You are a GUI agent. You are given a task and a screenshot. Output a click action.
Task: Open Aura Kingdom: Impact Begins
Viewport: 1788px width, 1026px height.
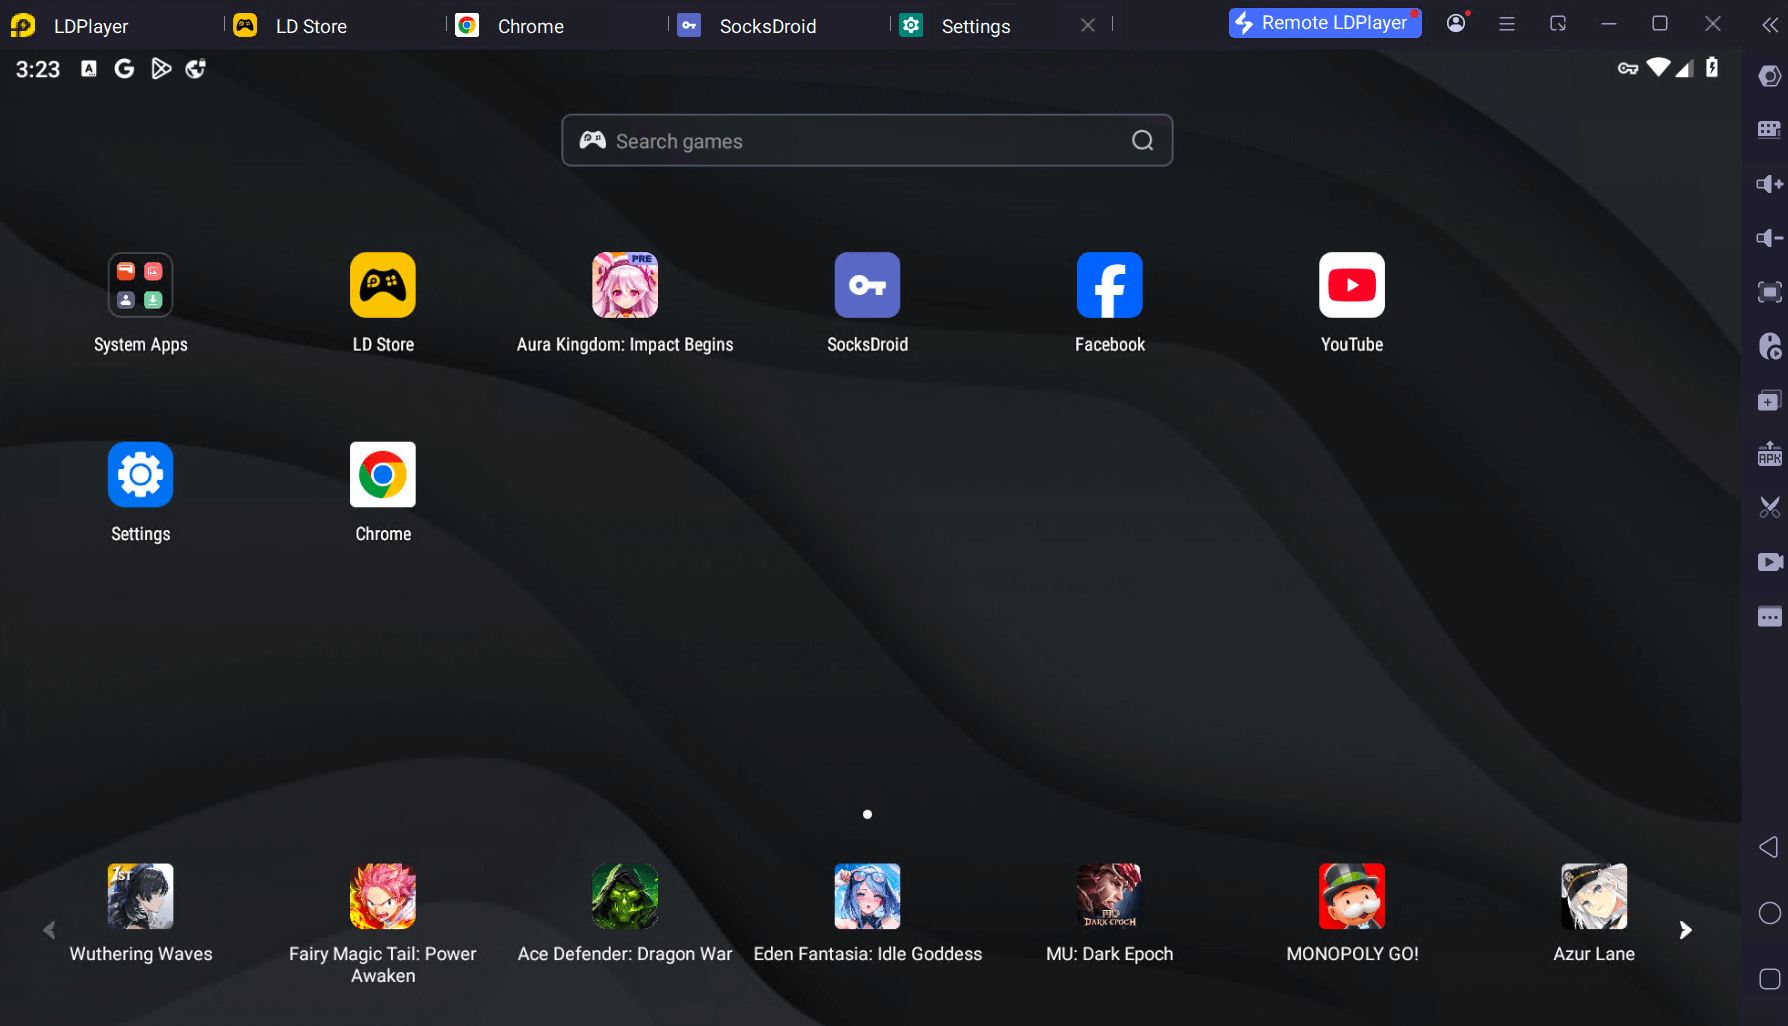coord(625,286)
